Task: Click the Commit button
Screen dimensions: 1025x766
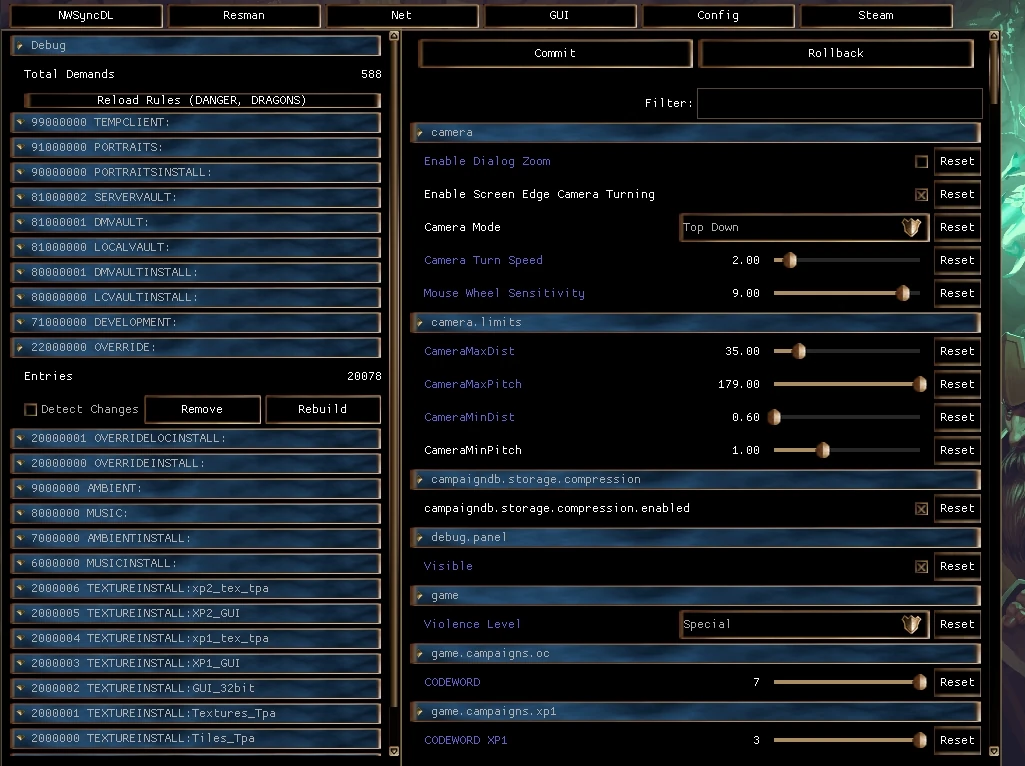Action: coord(554,53)
